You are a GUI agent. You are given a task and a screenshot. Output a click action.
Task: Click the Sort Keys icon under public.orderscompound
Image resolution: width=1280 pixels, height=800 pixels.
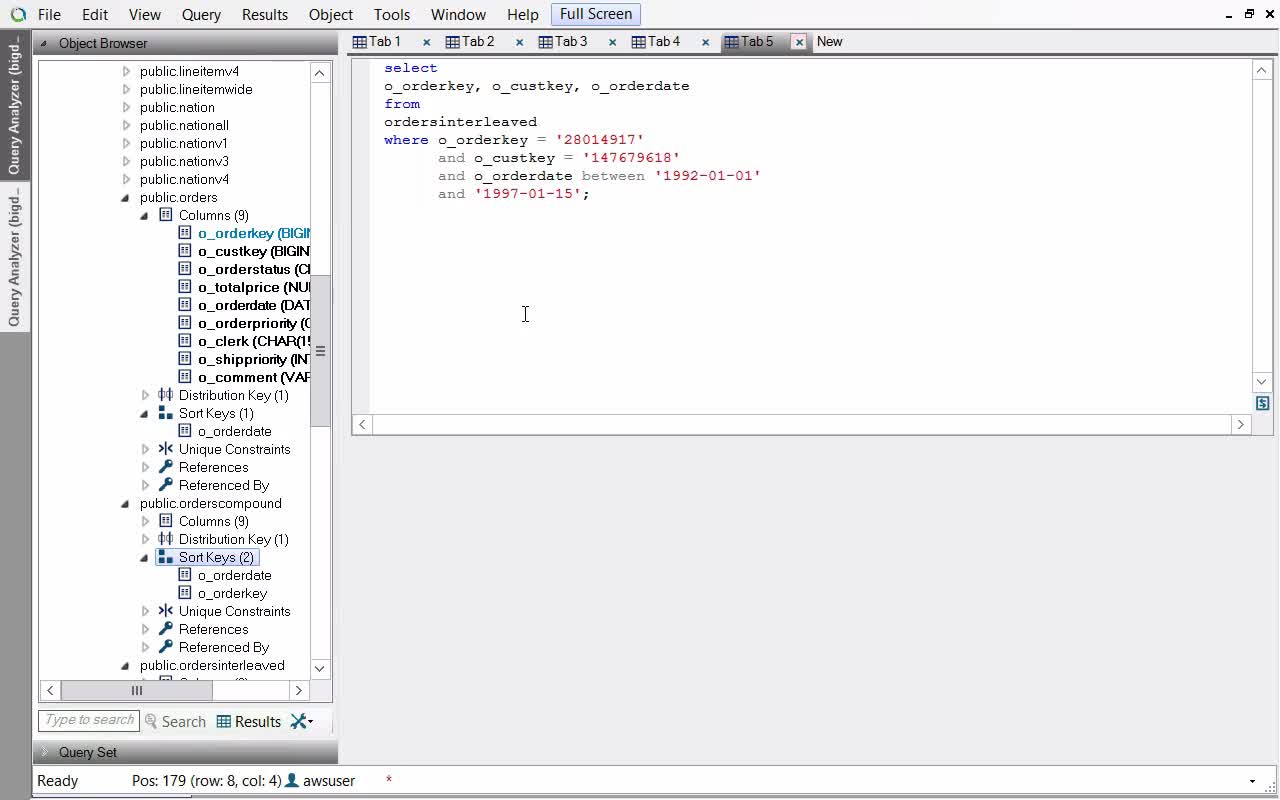tap(165, 557)
